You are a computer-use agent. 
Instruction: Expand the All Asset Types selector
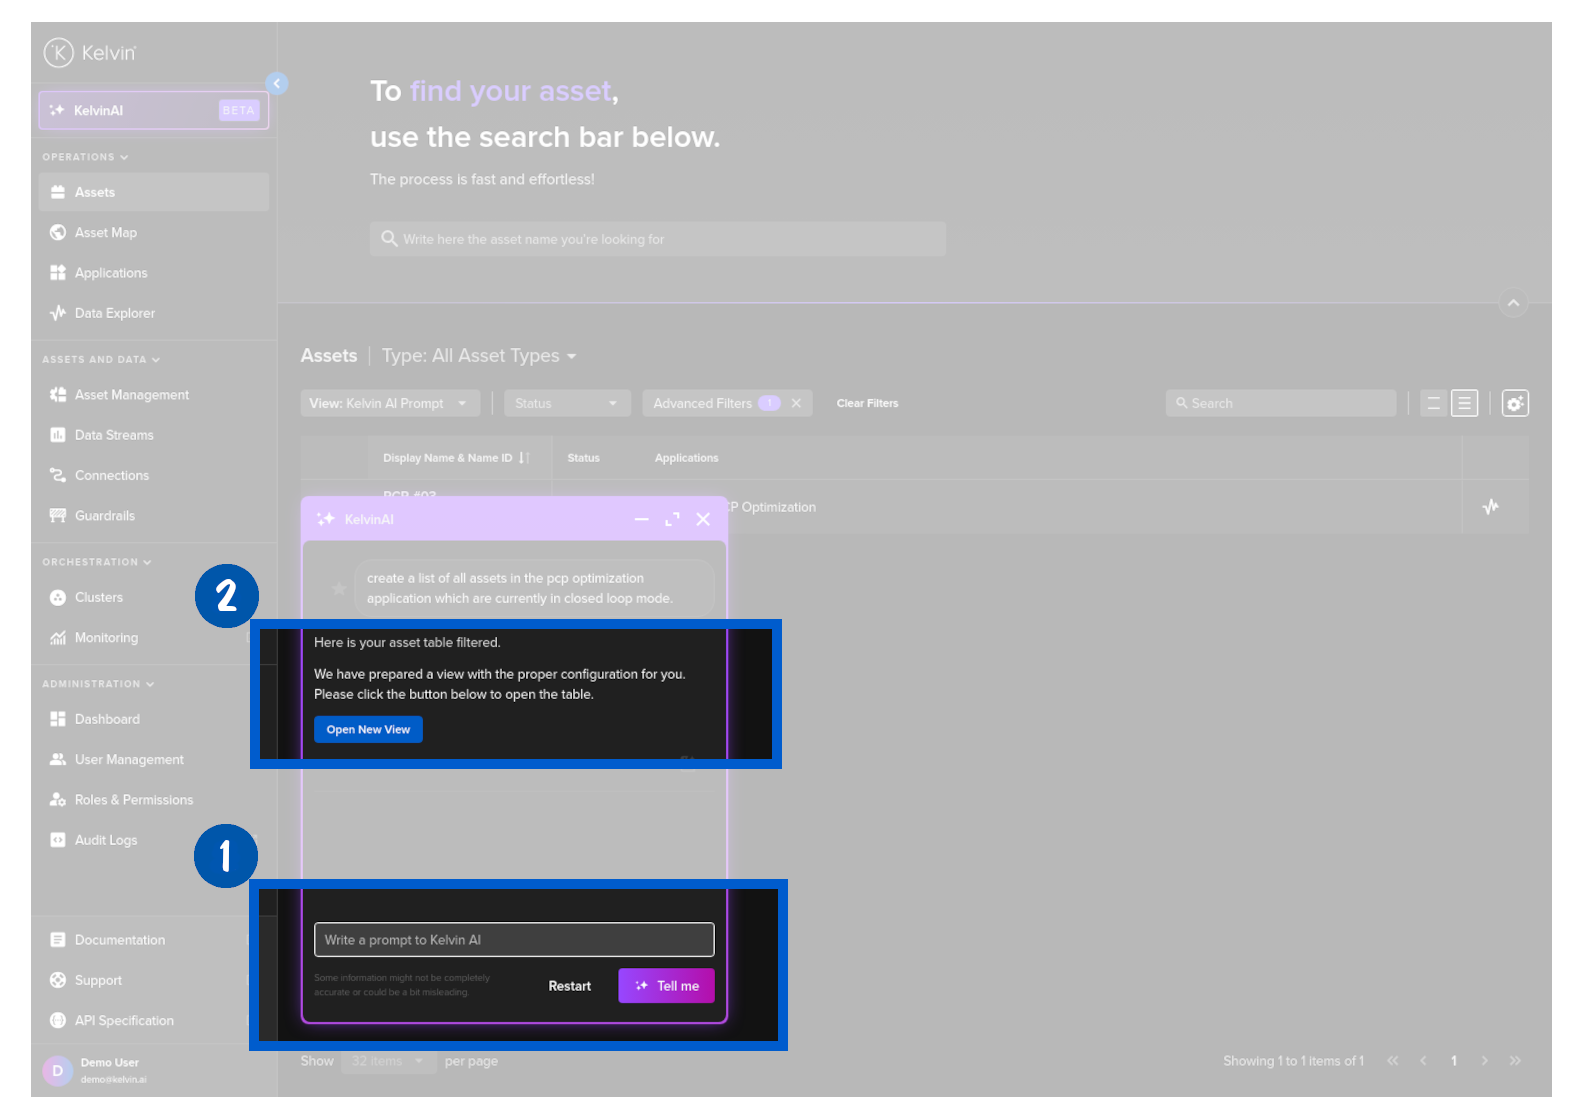click(479, 356)
